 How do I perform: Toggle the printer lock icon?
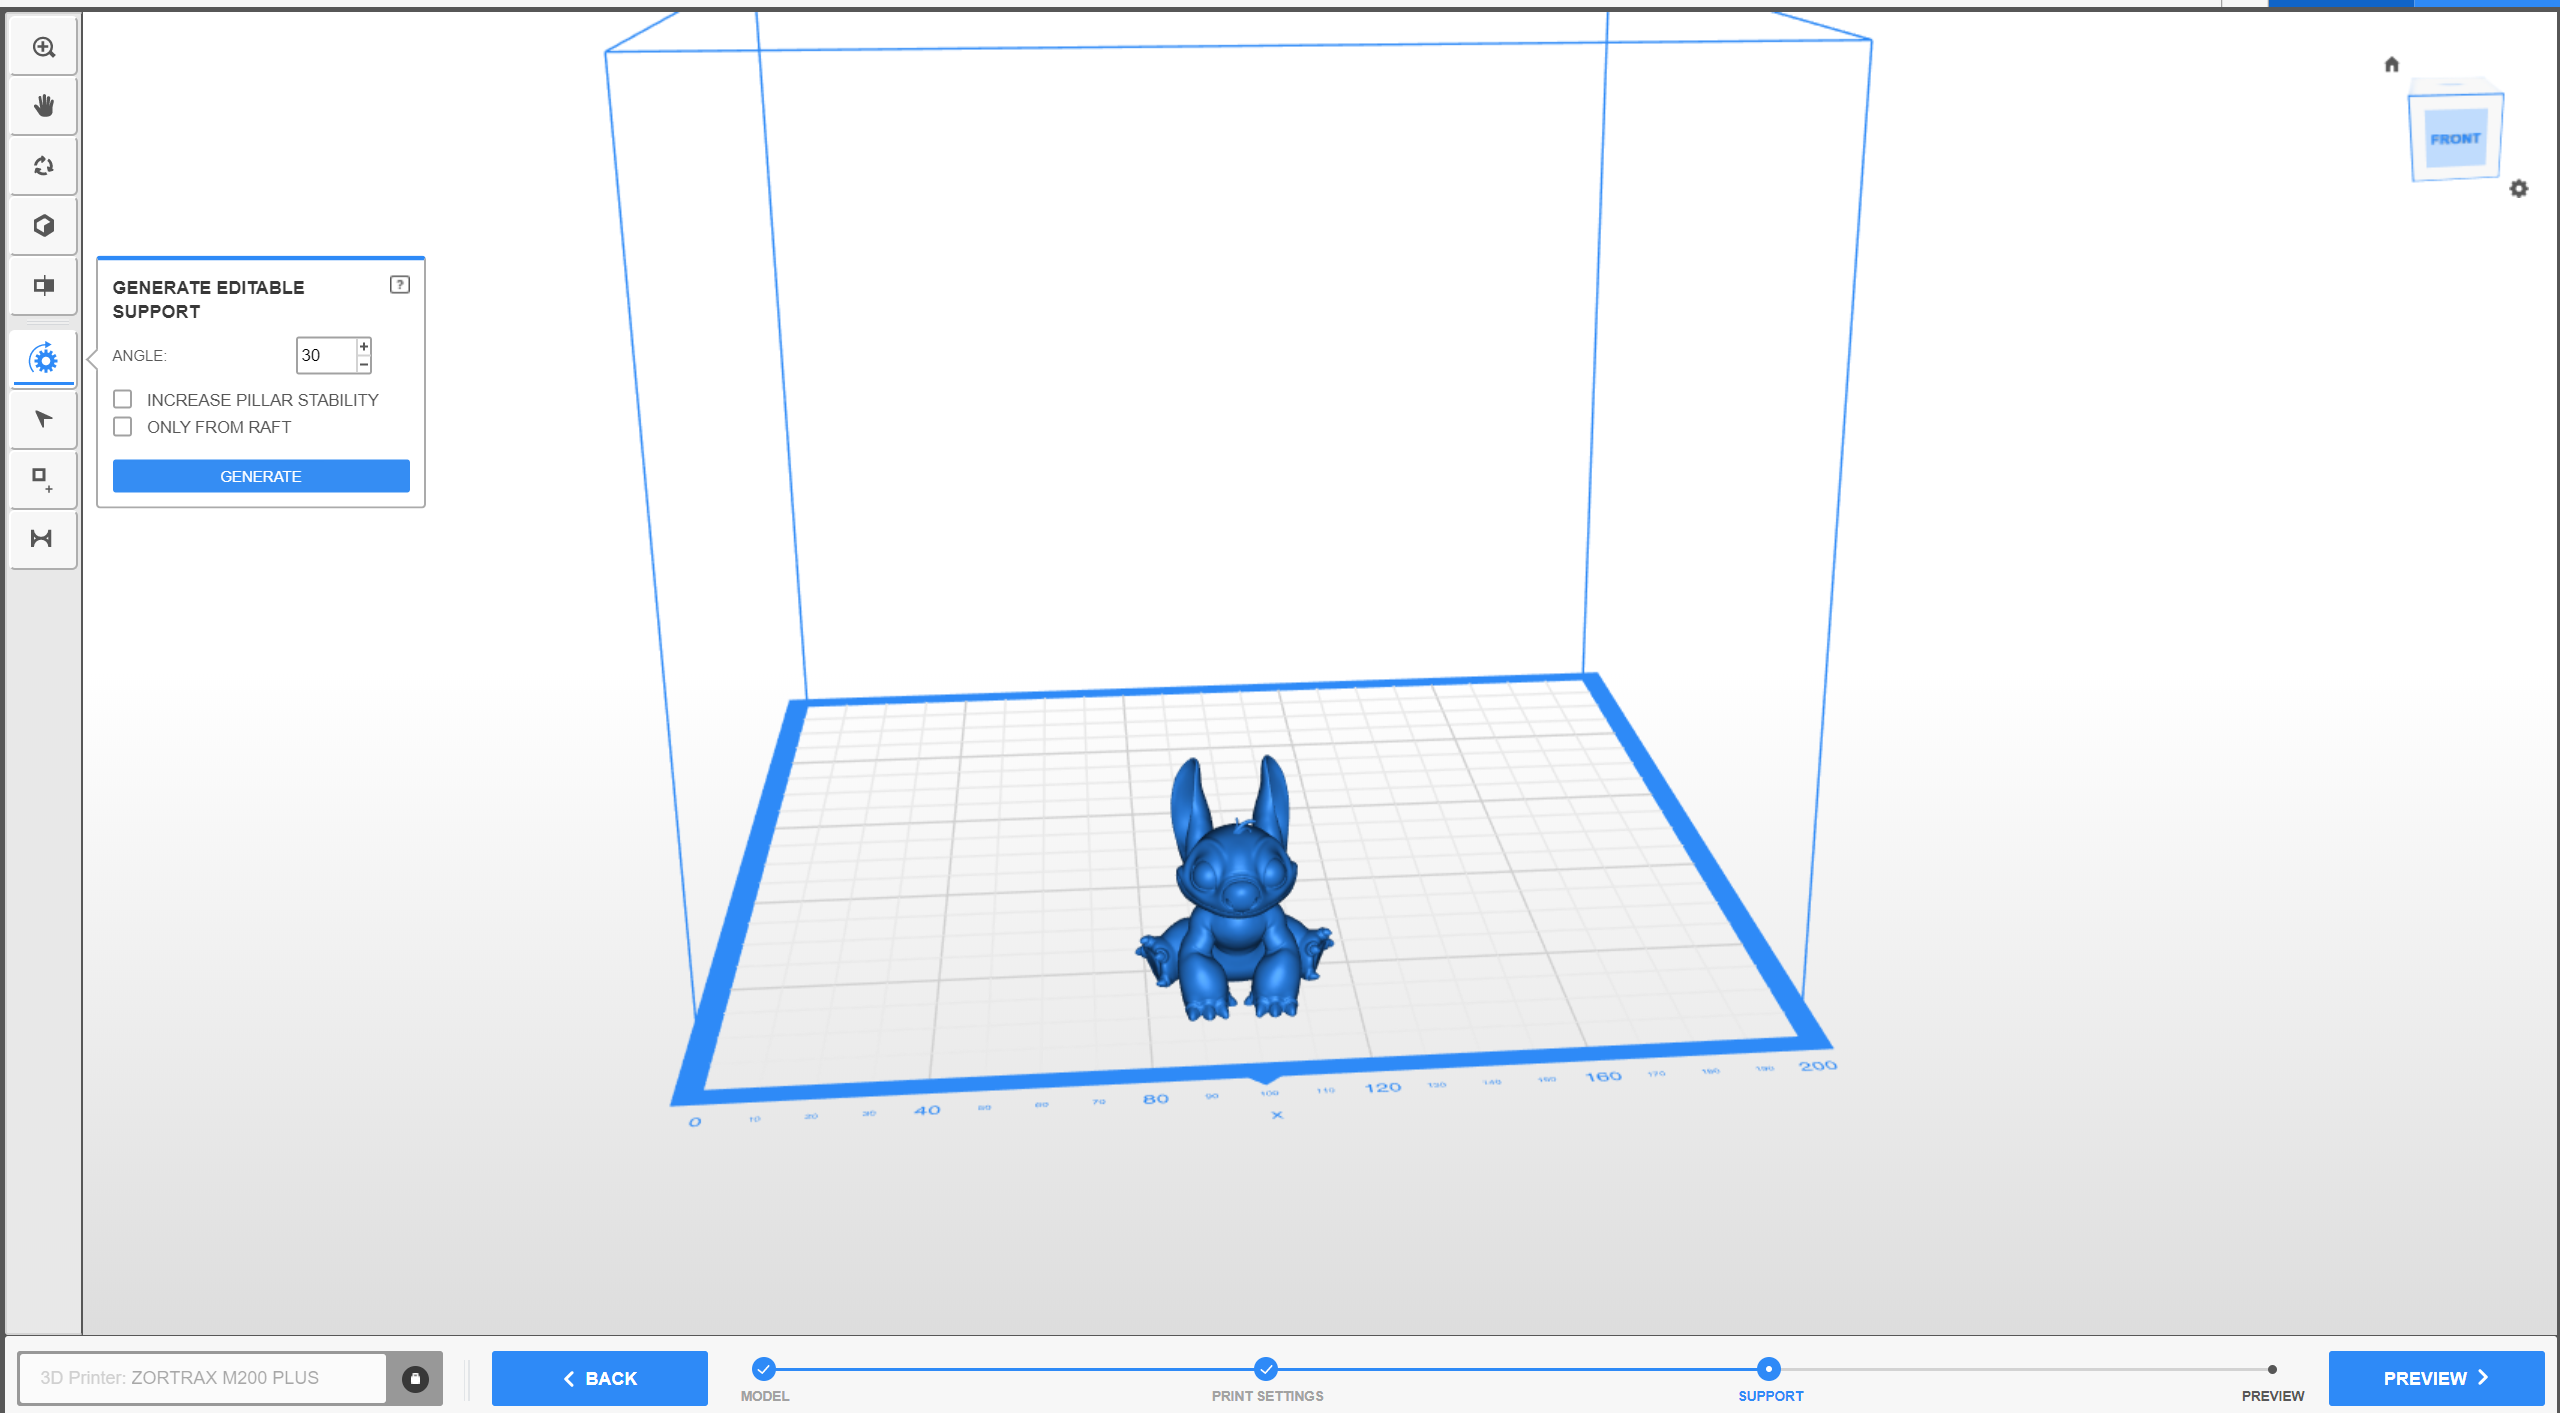(415, 1378)
